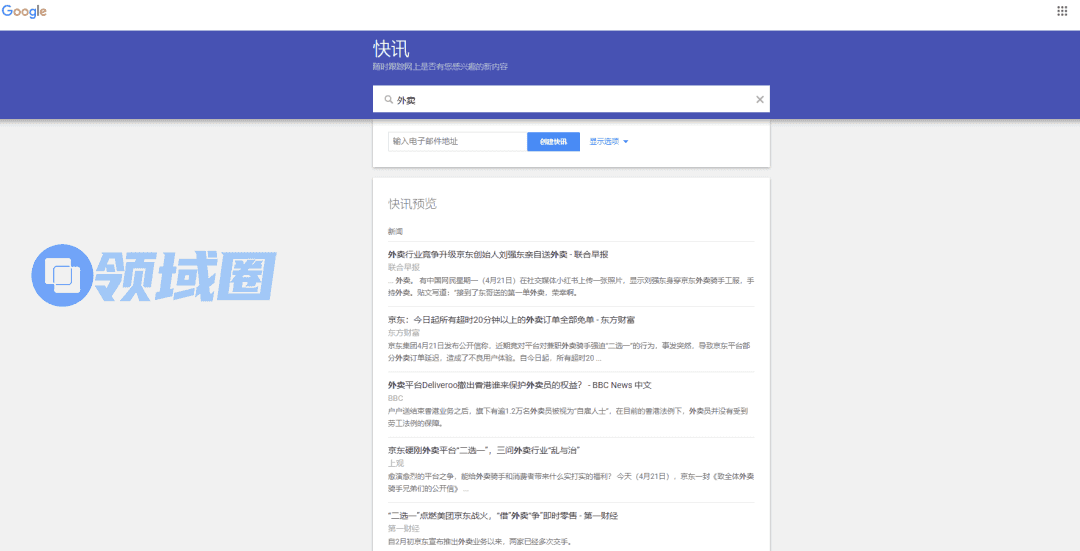The width and height of the screenshot is (1080, 551).
Task: Click the 领域圈 watermark logo icon
Action: point(64,275)
